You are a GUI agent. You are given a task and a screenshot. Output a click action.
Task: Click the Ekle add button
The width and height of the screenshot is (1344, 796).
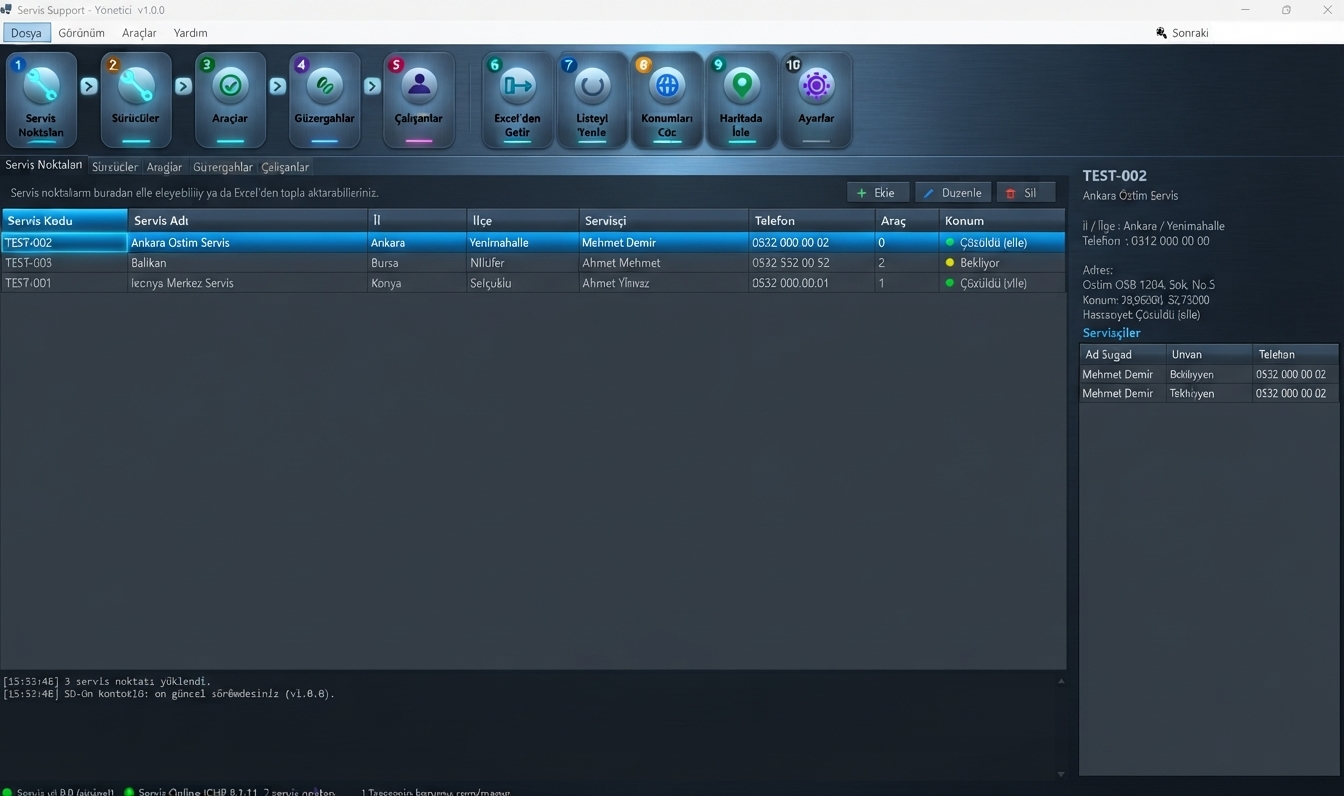[878, 193]
